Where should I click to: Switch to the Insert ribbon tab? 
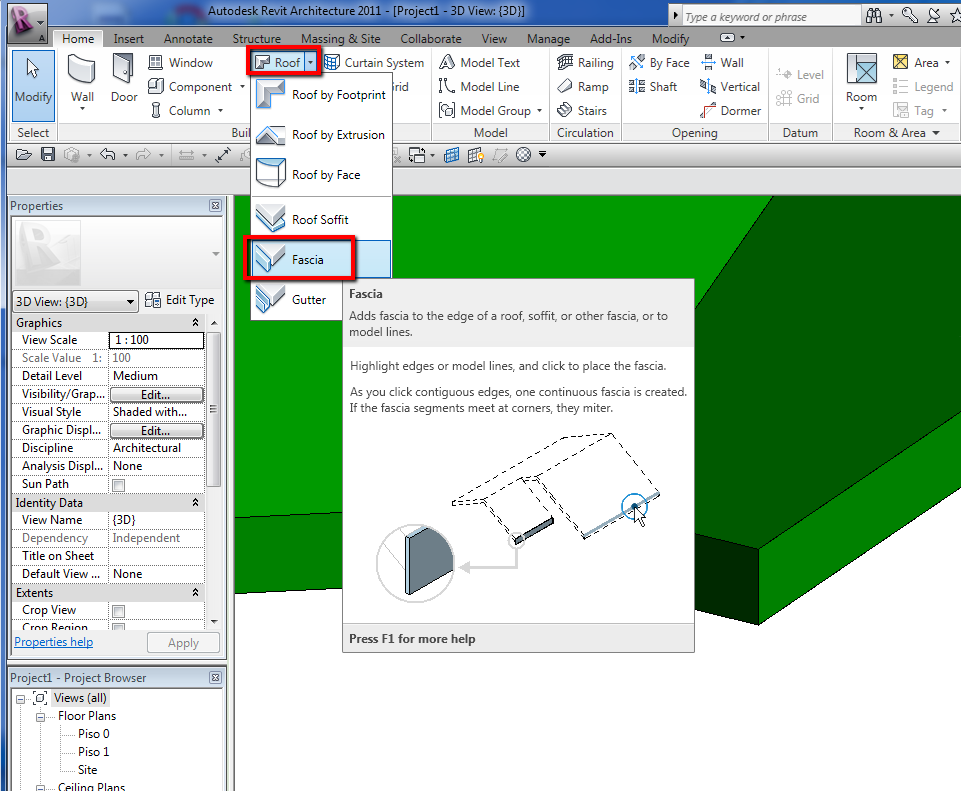coord(128,39)
